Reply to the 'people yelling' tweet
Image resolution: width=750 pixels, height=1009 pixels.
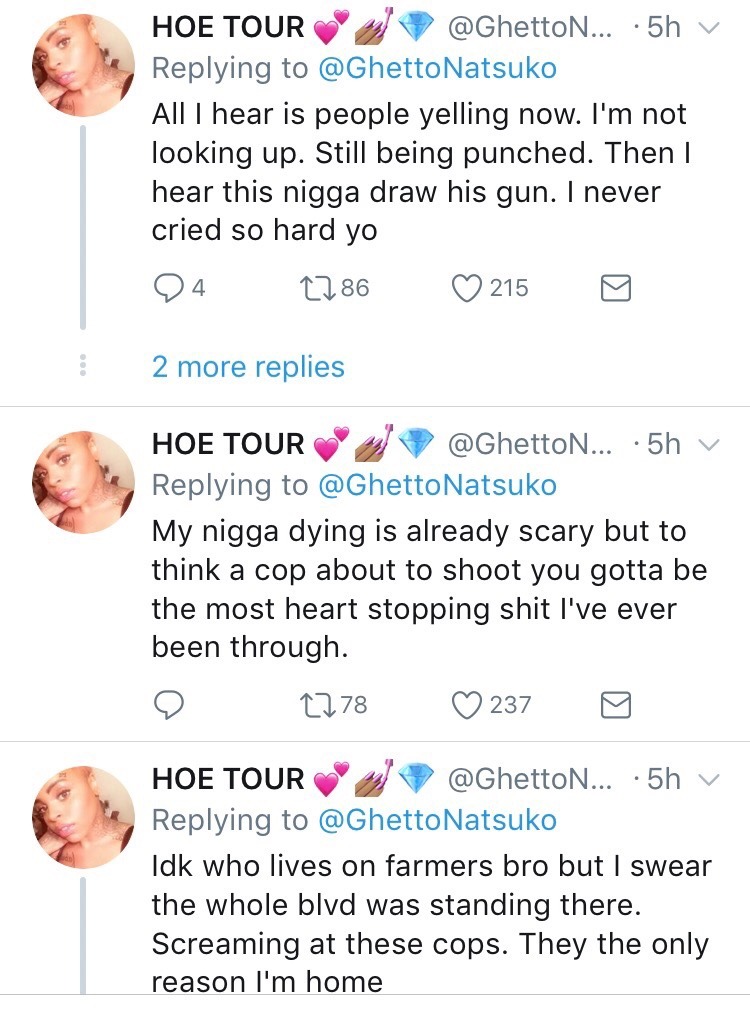[x=167, y=289]
